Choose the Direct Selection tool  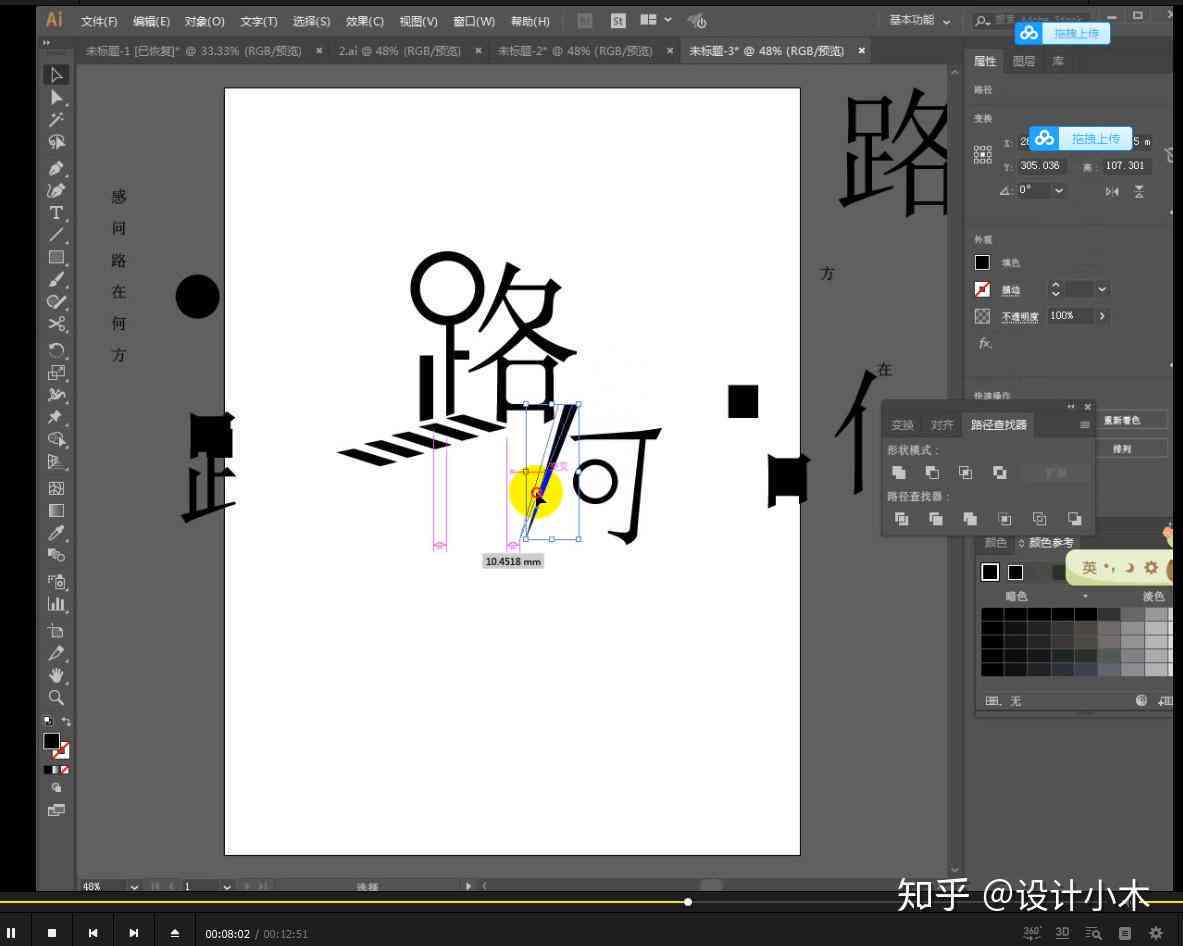tap(56, 97)
